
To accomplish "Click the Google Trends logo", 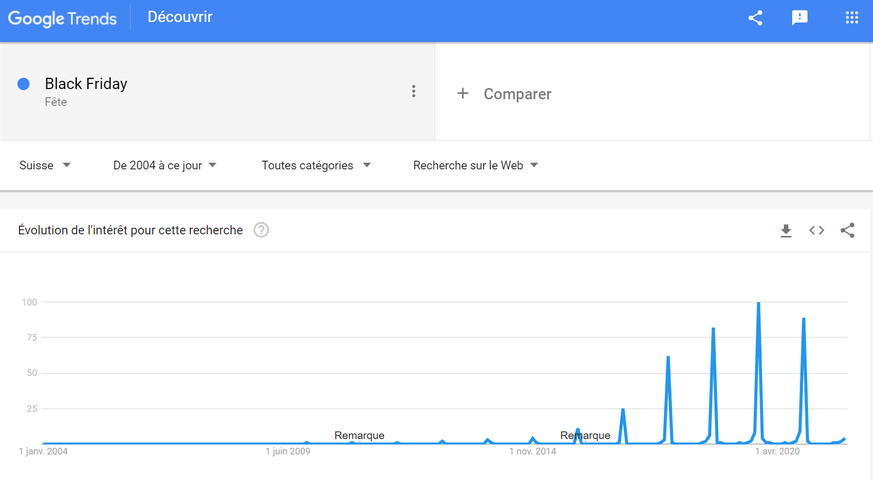I will [x=62, y=18].
